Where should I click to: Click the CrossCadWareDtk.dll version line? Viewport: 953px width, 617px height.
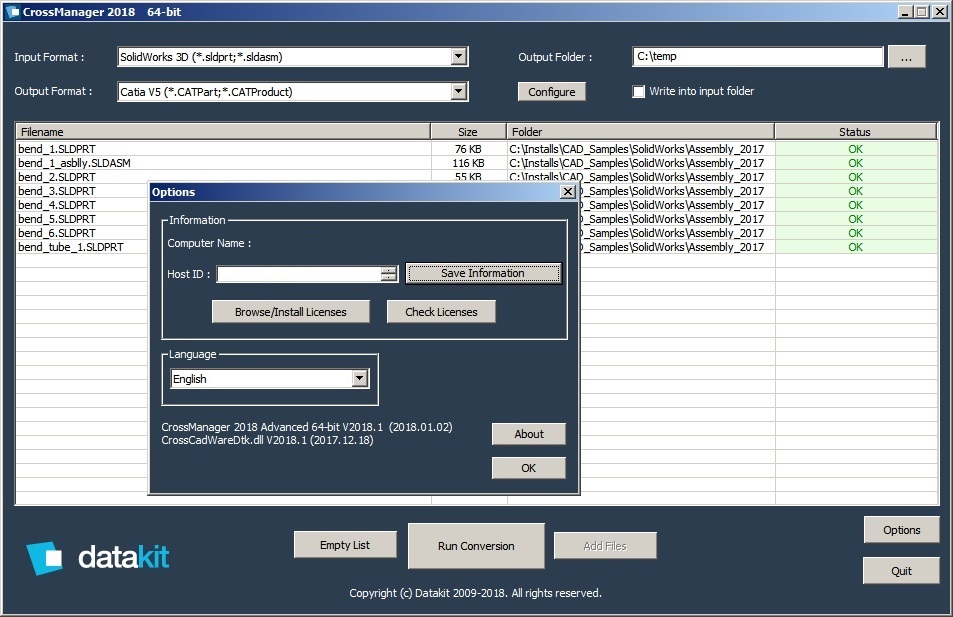click(267, 440)
